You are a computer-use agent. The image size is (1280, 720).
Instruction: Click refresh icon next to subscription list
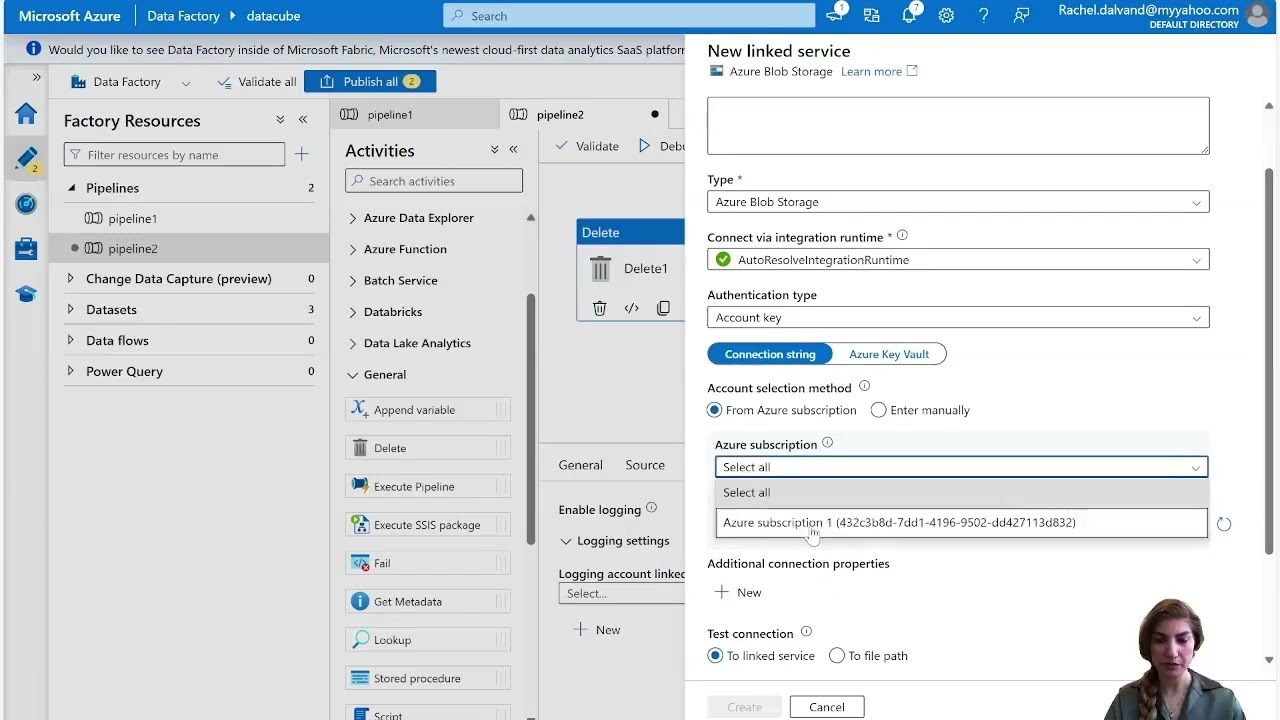pyautogui.click(x=1224, y=524)
